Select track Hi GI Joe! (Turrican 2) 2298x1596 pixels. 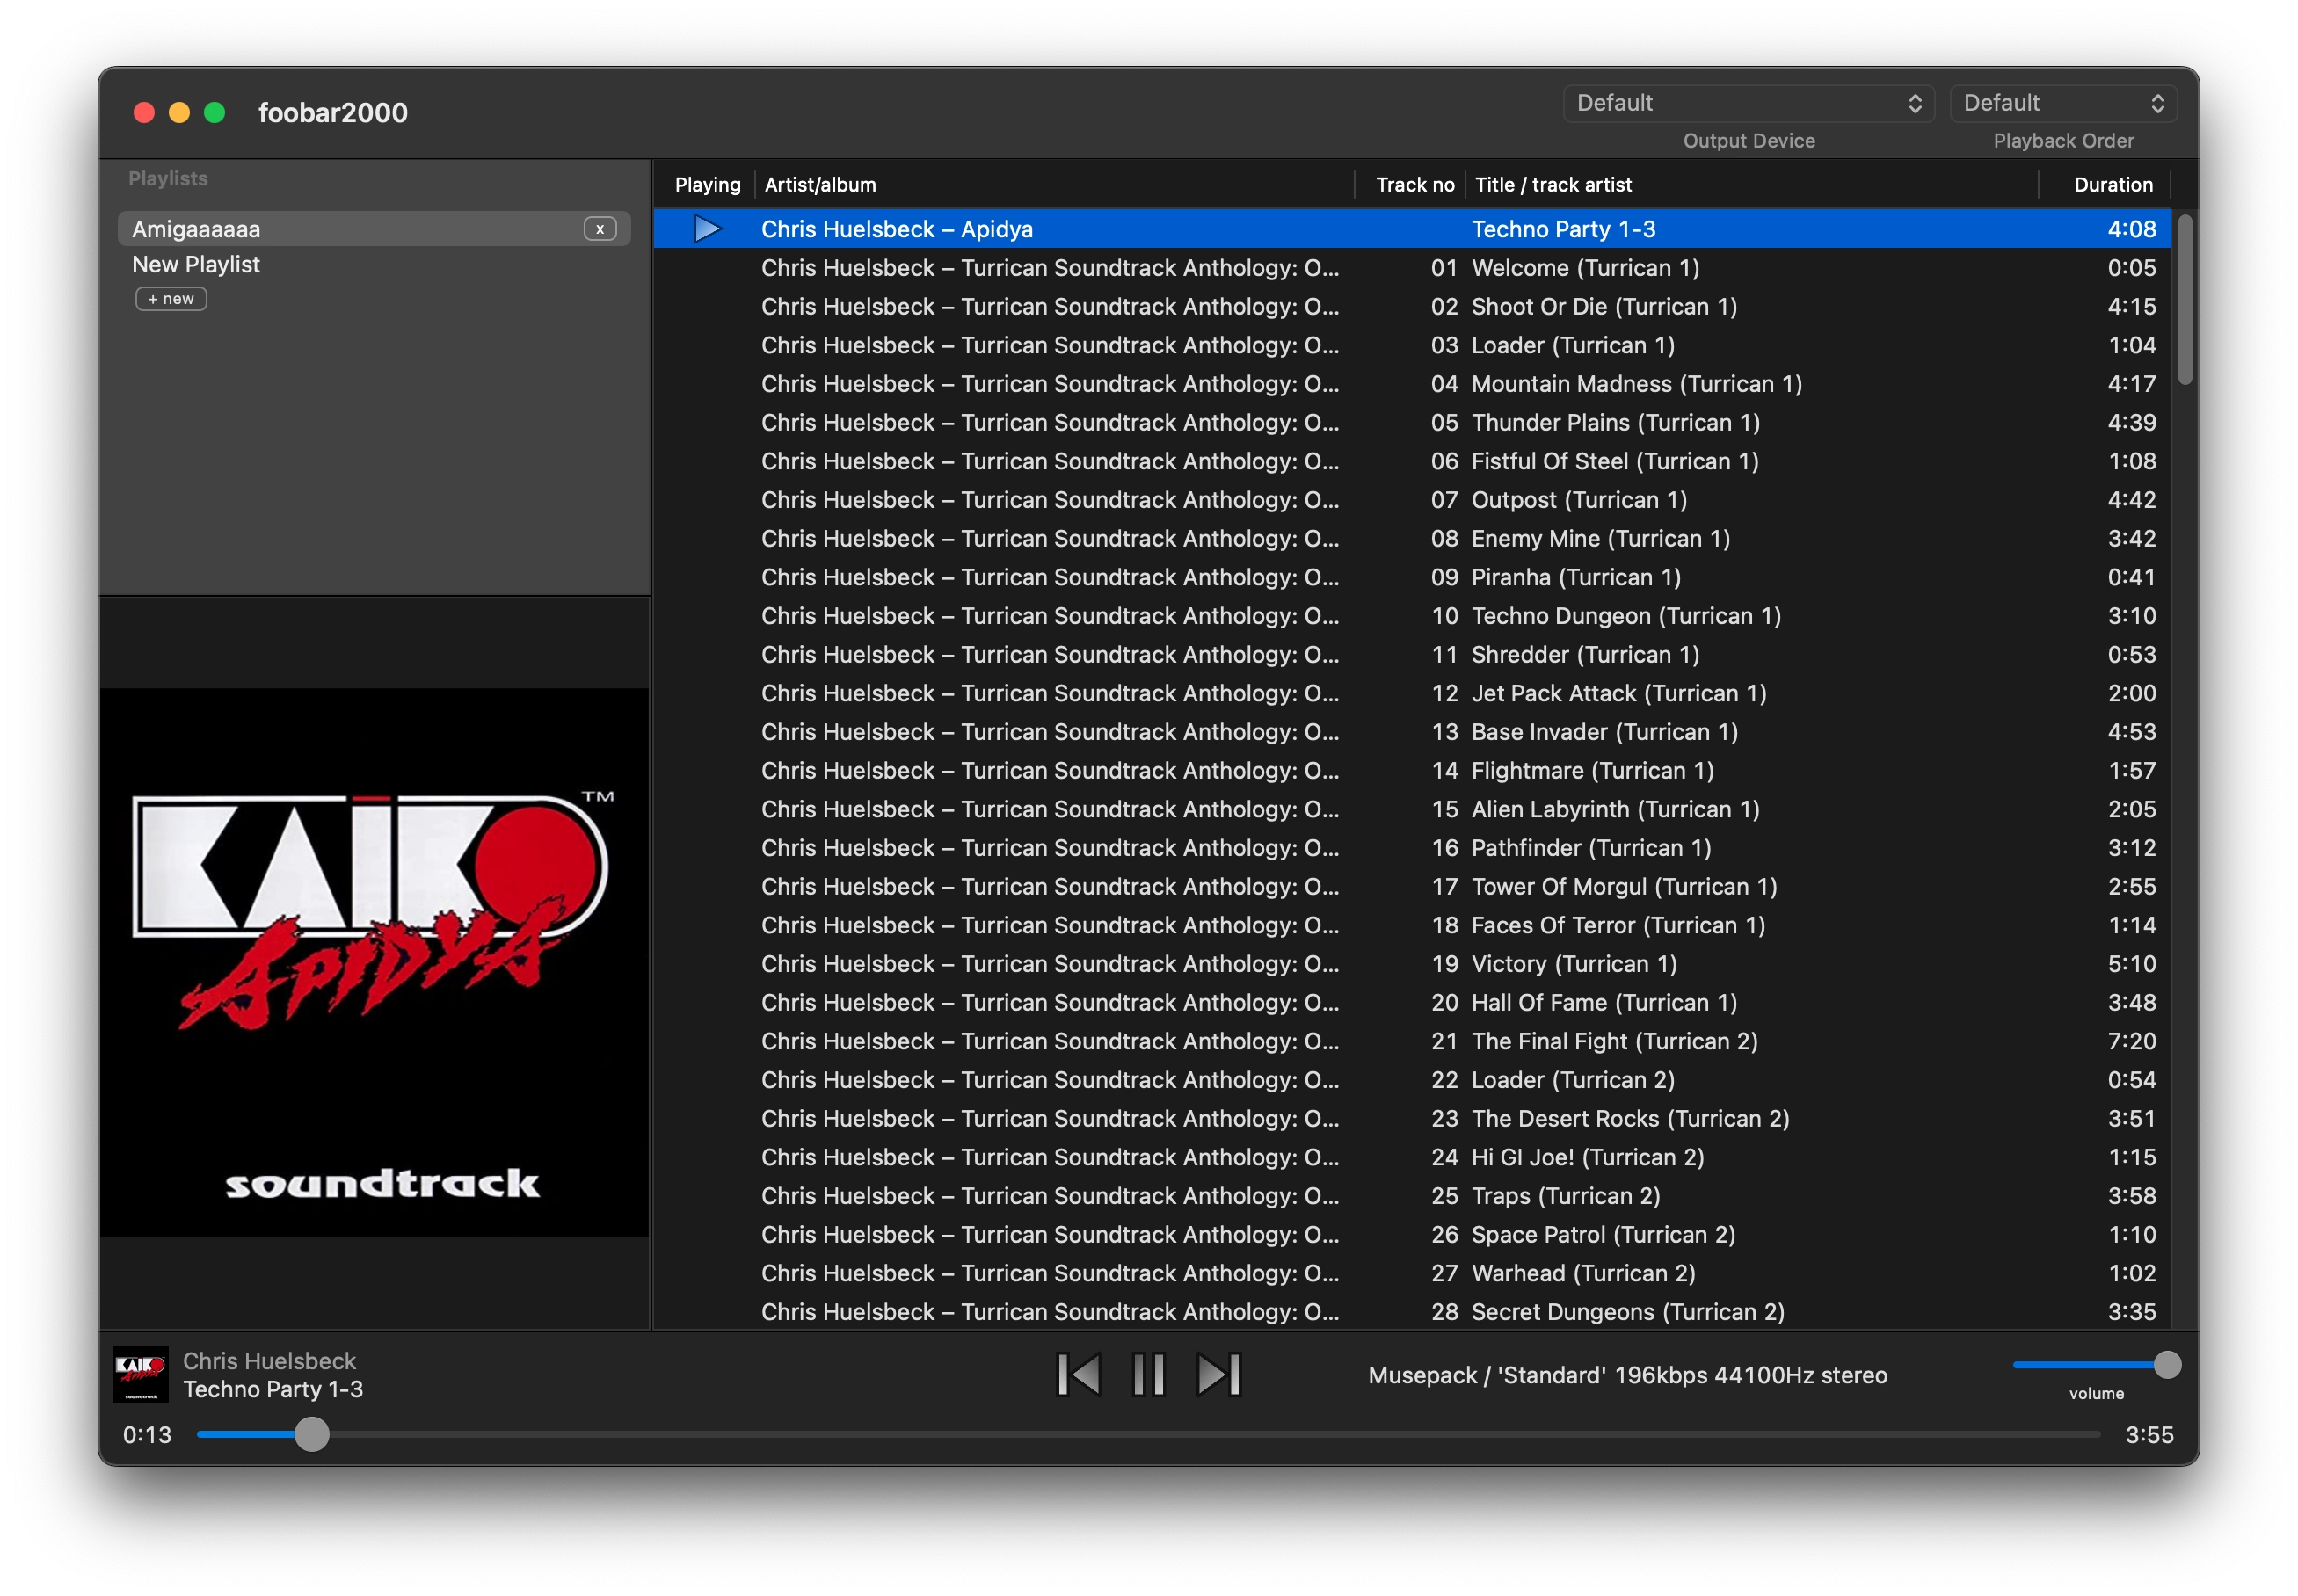click(1412, 1157)
